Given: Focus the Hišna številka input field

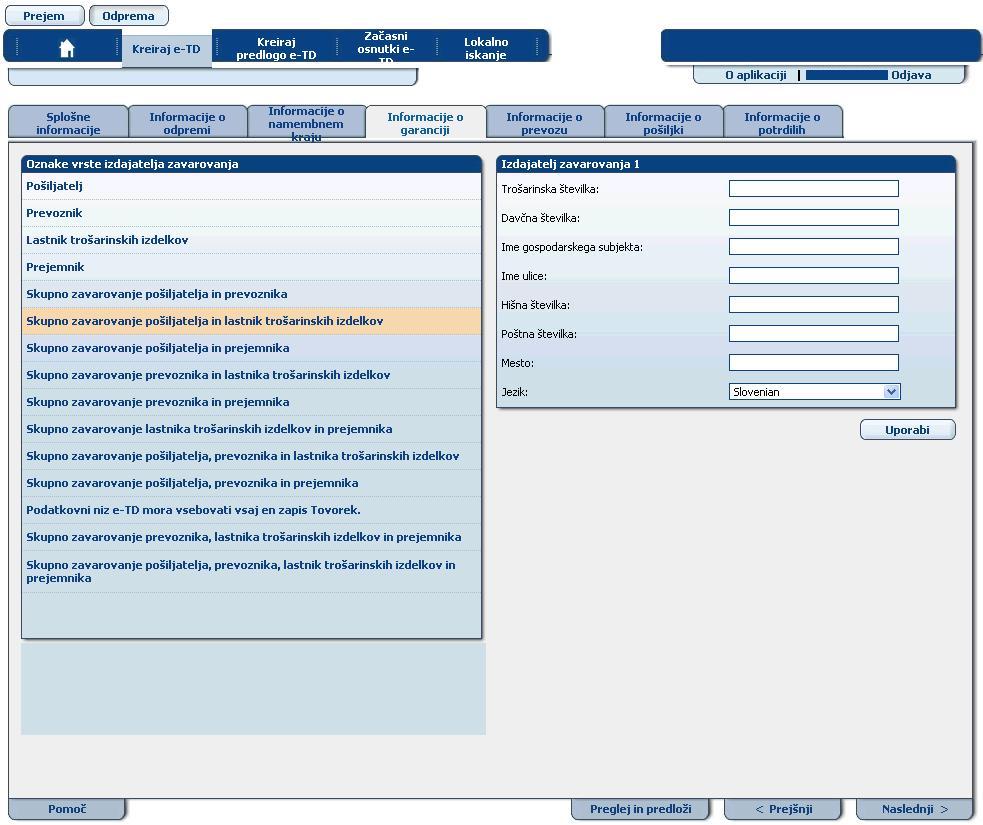Looking at the screenshot, I should tap(813, 305).
